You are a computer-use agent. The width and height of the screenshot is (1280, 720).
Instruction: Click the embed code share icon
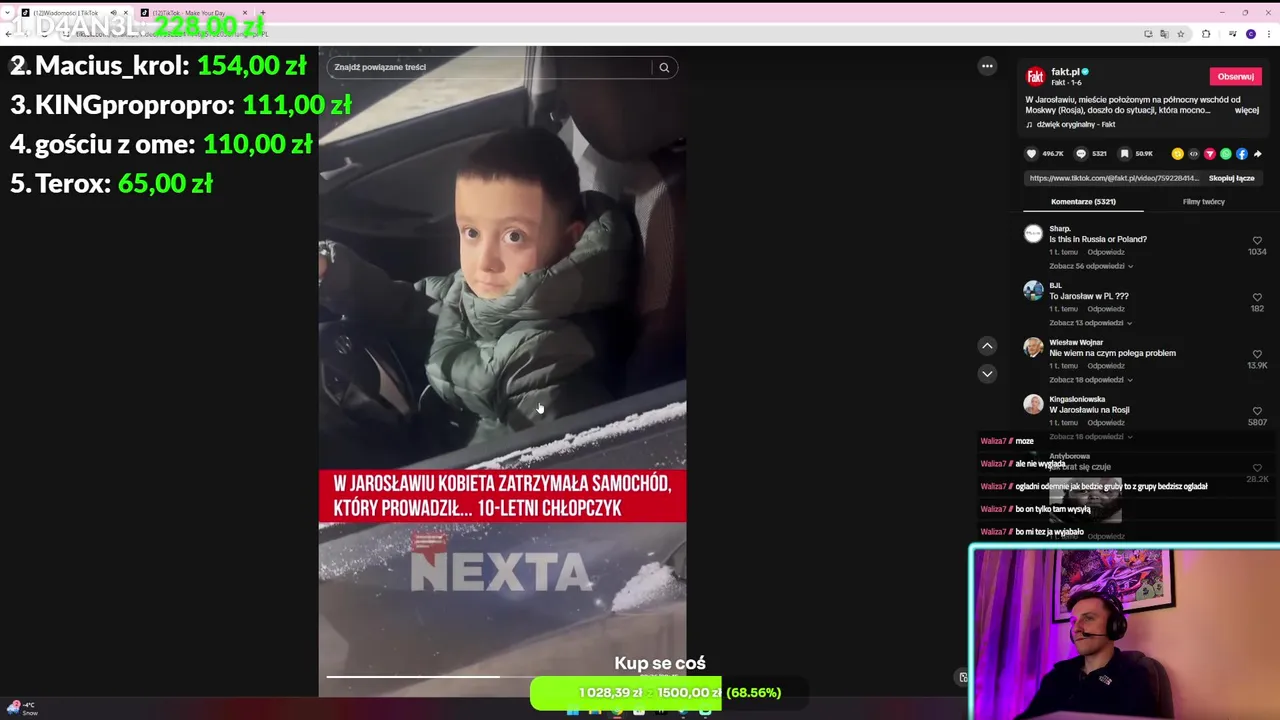(x=1193, y=154)
